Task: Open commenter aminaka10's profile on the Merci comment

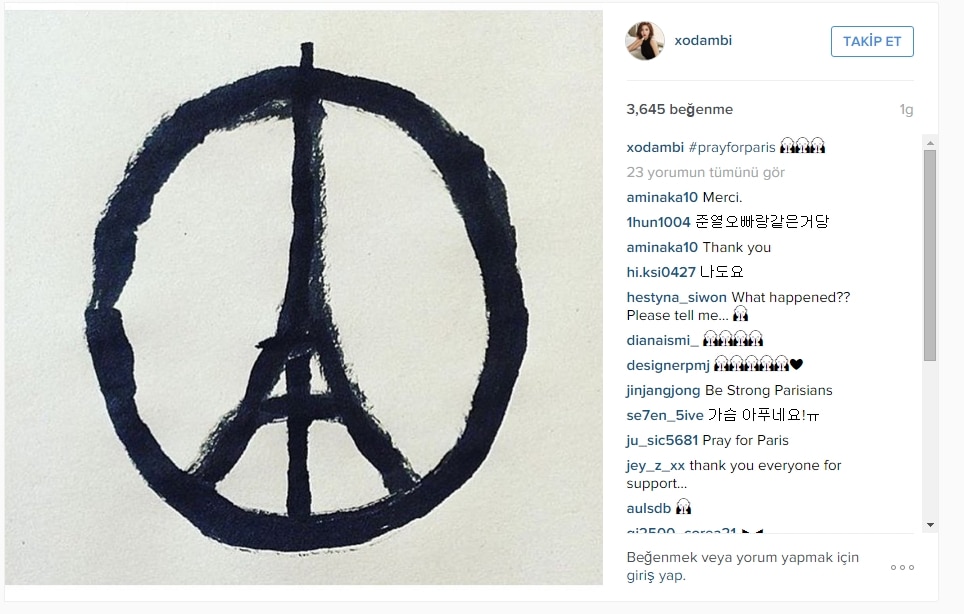Action: click(x=662, y=197)
